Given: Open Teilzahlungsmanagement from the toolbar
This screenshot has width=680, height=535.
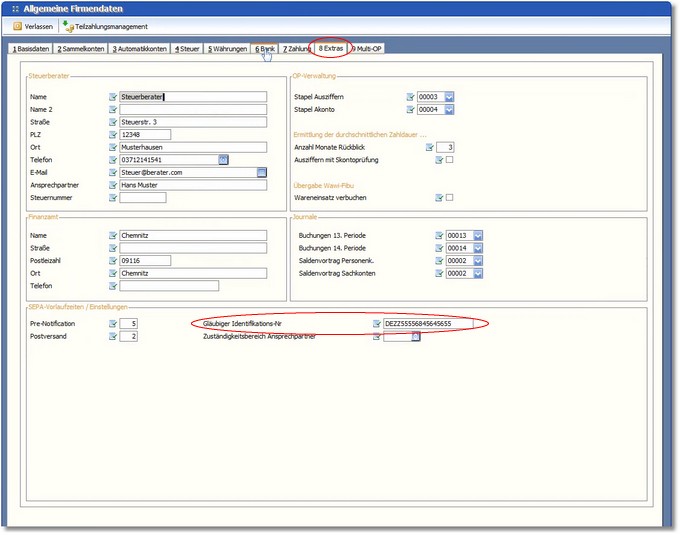Looking at the screenshot, I should (105, 26).
